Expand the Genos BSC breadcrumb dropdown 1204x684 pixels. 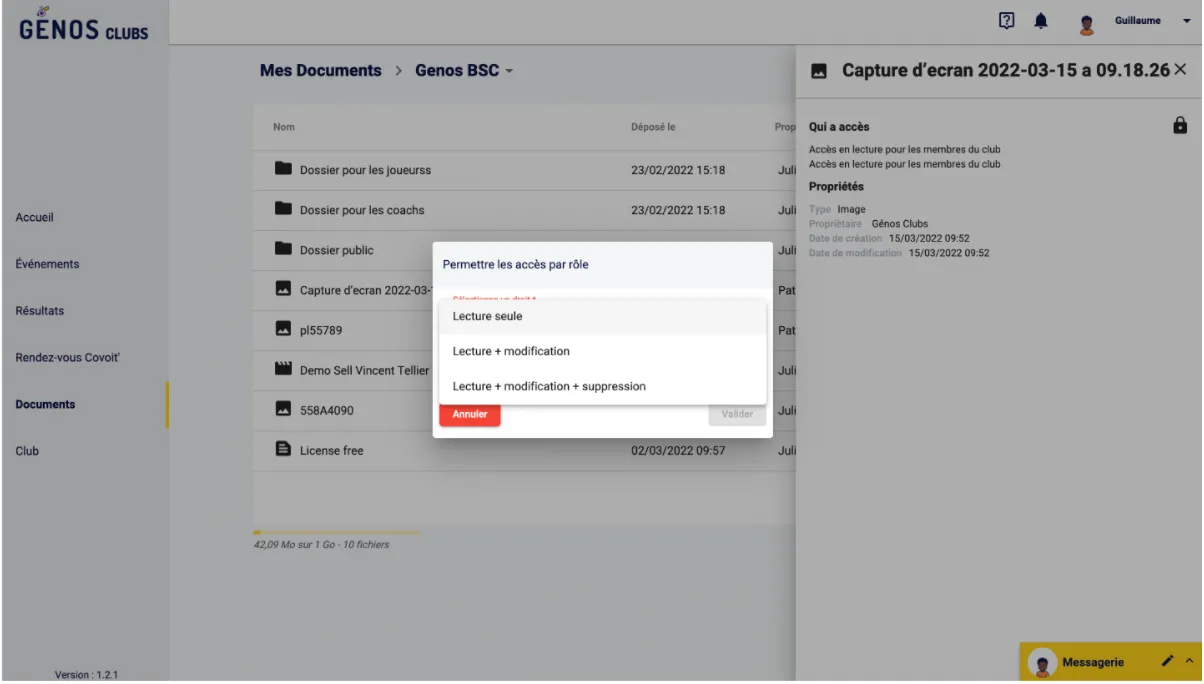[x=509, y=71]
